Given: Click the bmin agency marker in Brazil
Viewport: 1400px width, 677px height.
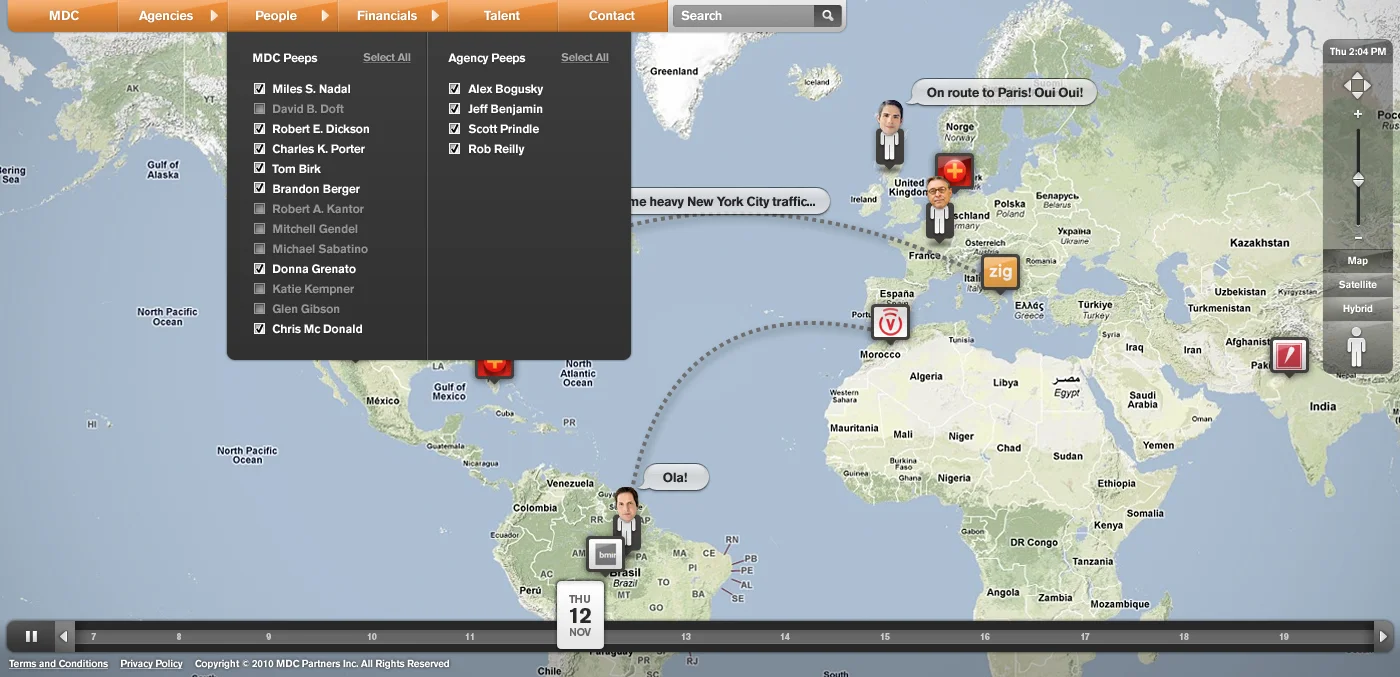Looking at the screenshot, I should [x=604, y=554].
